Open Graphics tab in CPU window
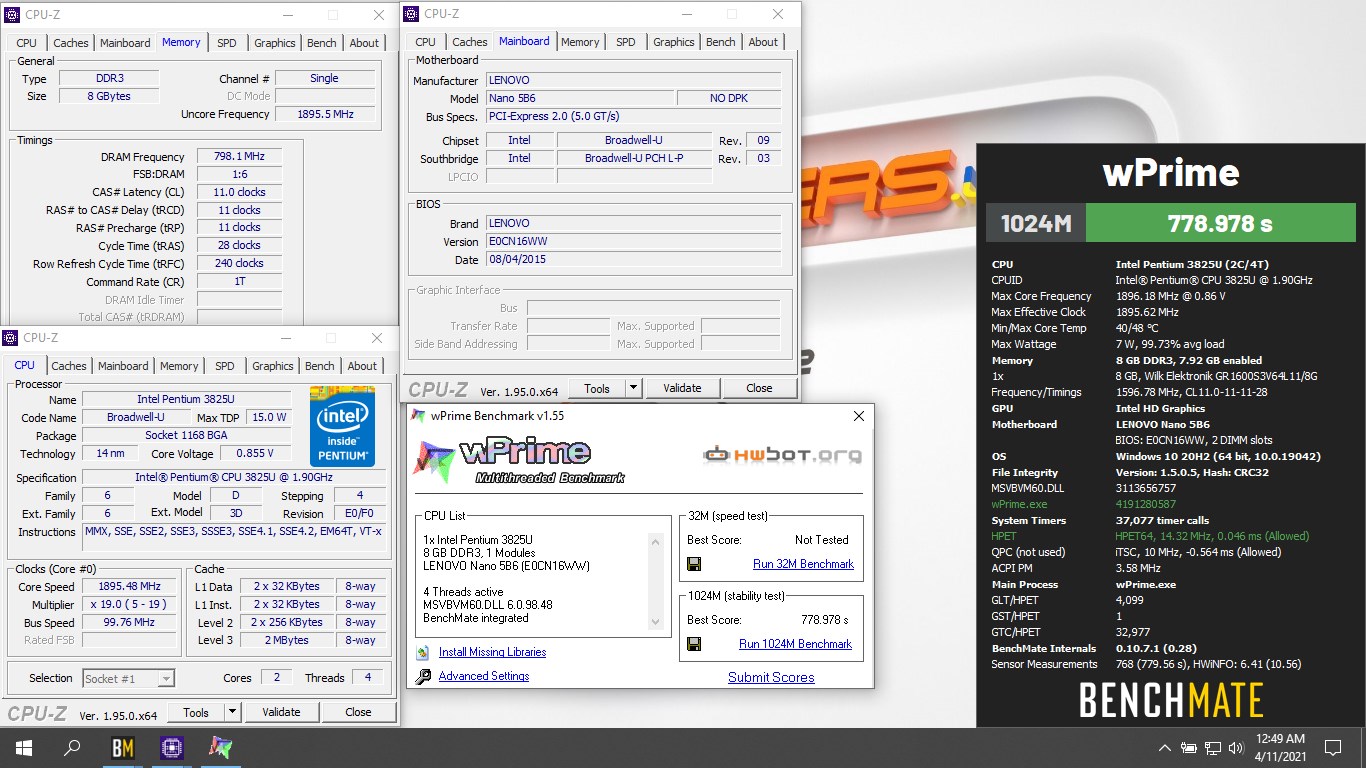The image size is (1366, 768). pos(273,366)
